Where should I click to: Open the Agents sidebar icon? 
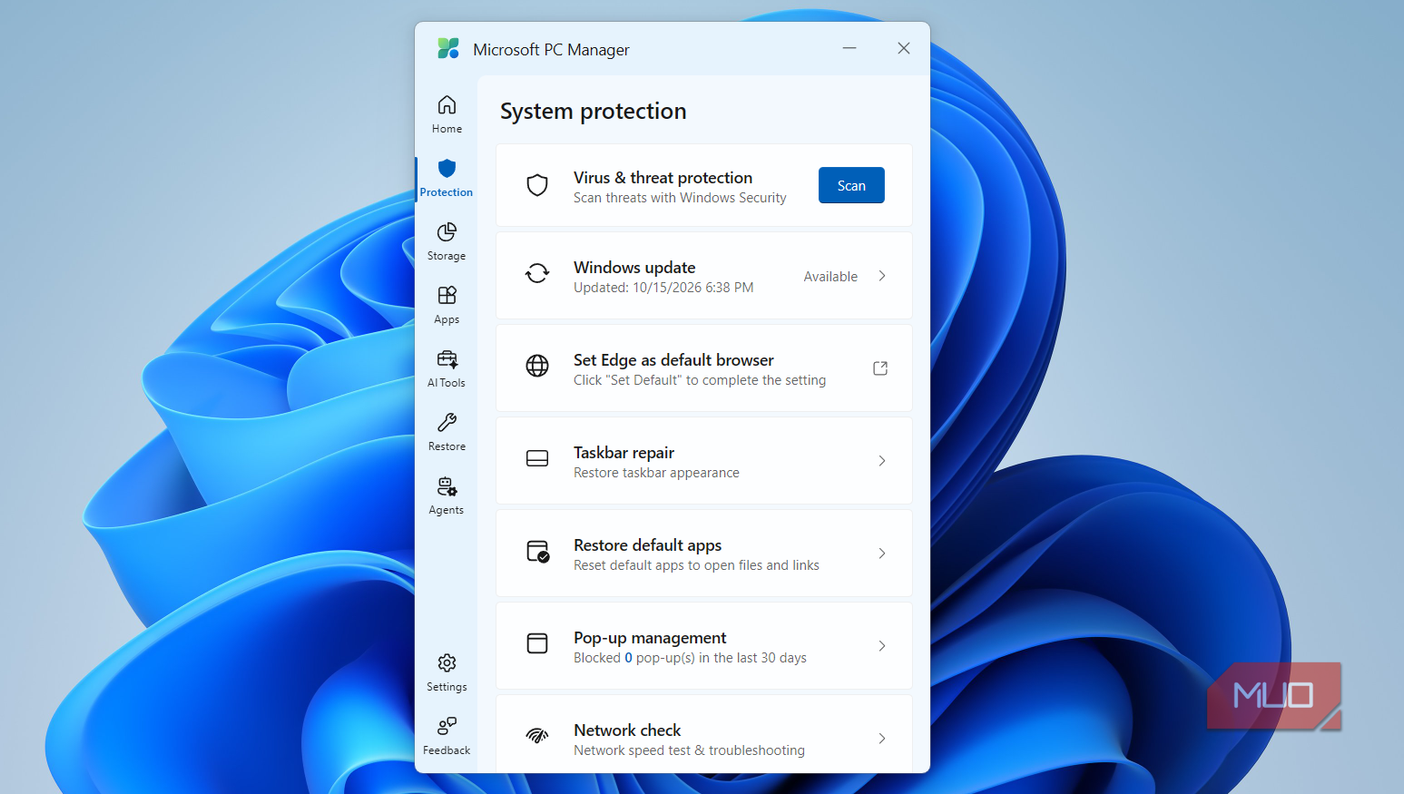point(447,486)
